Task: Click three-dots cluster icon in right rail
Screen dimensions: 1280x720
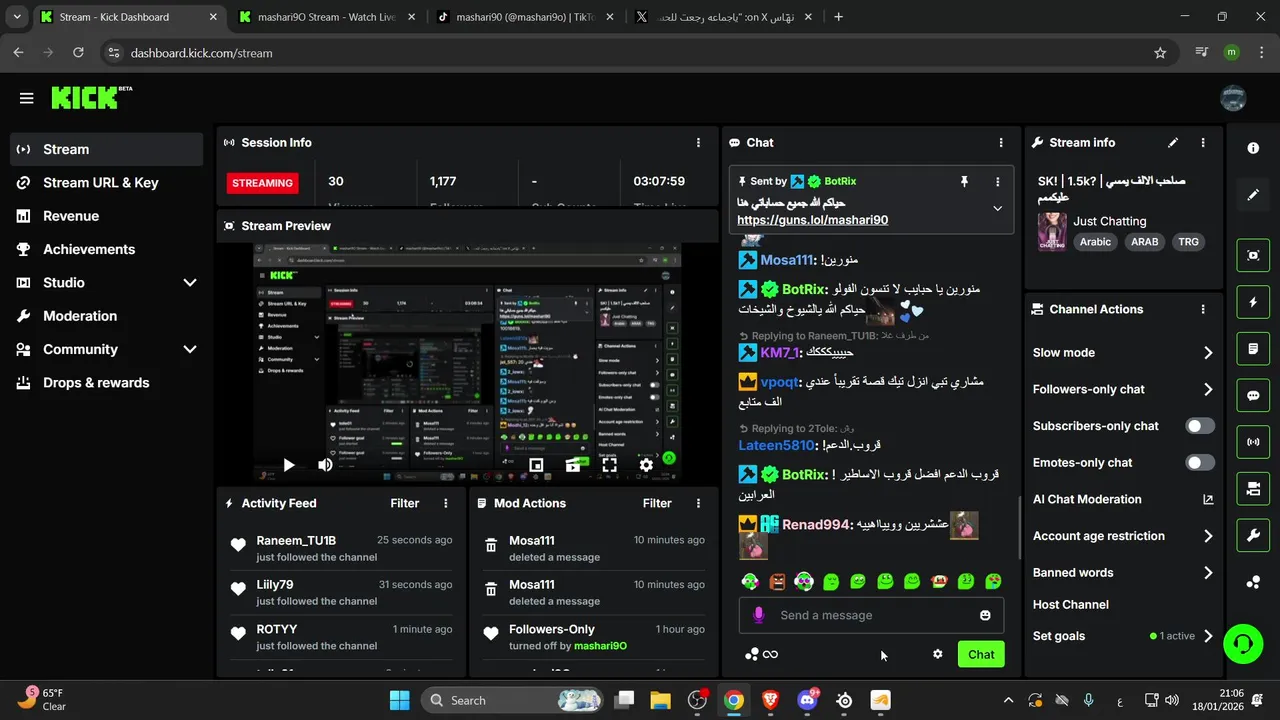Action: [x=1253, y=583]
